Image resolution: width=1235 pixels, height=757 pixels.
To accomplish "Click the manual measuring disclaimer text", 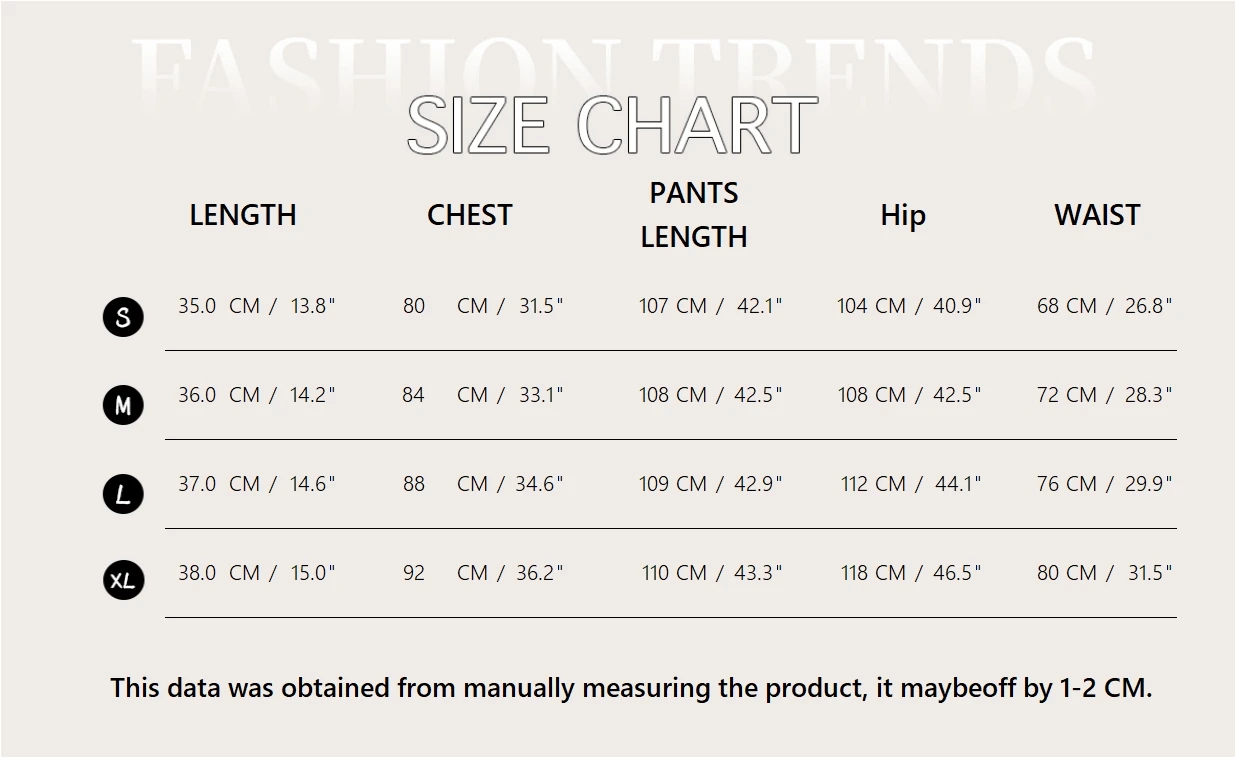I will (x=631, y=688).
